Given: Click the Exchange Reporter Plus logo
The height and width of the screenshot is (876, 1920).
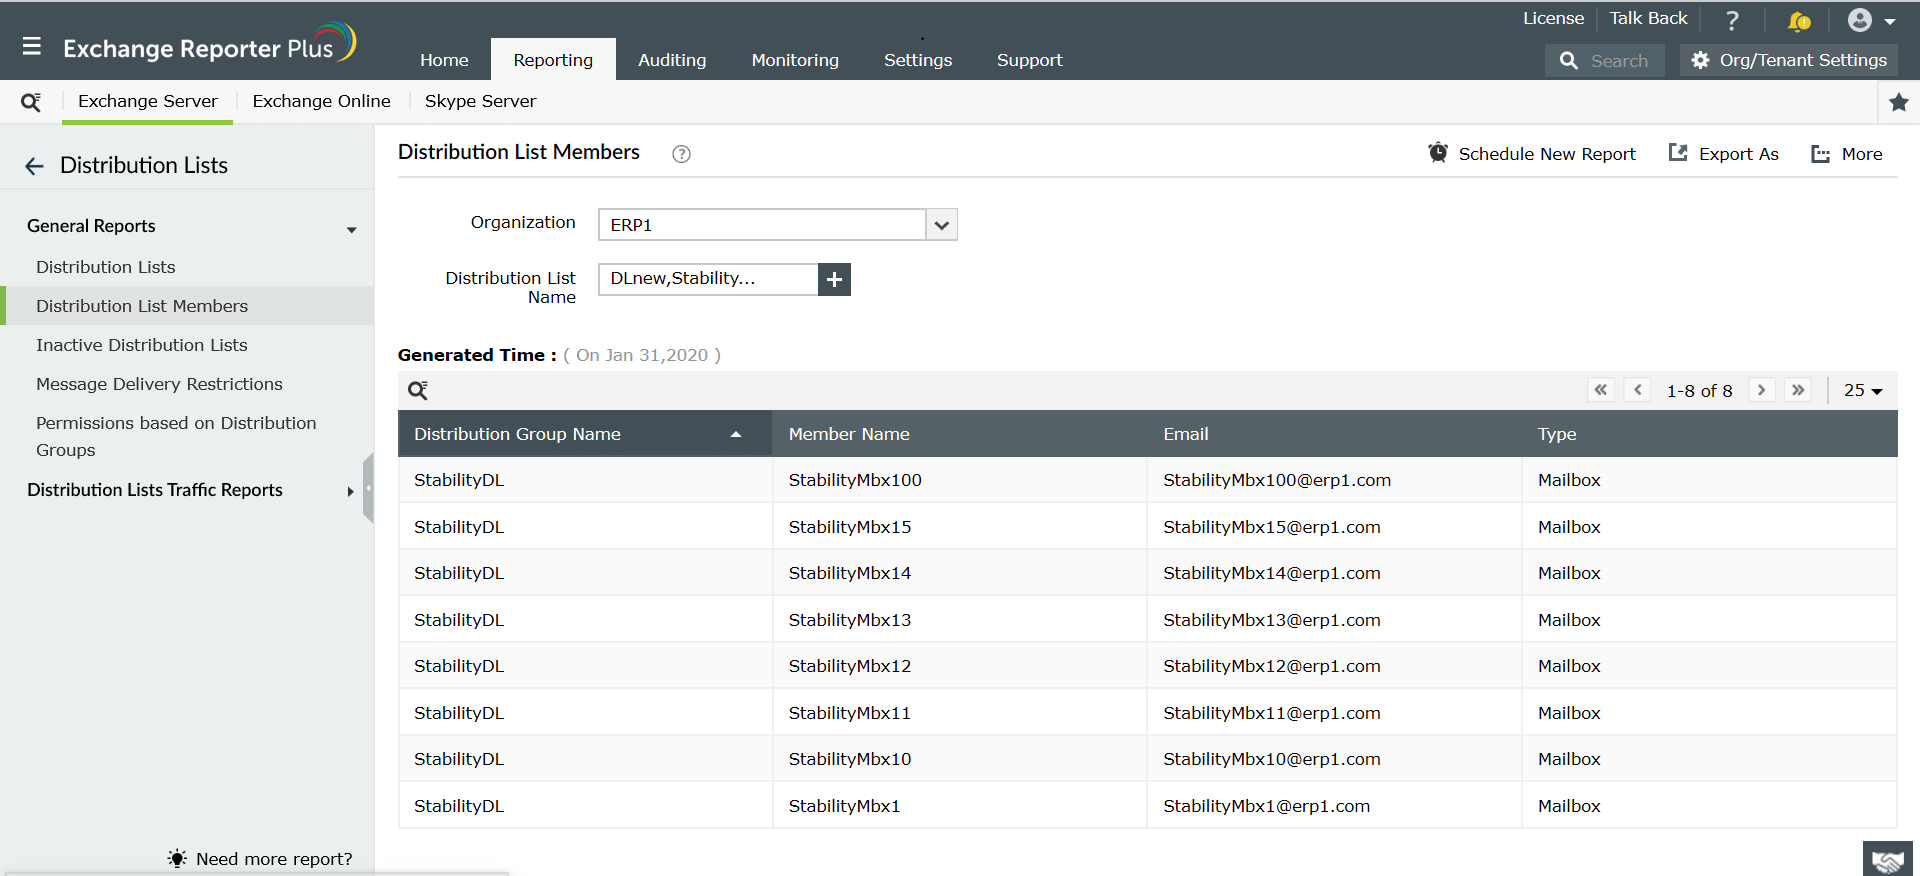Looking at the screenshot, I should 209,44.
